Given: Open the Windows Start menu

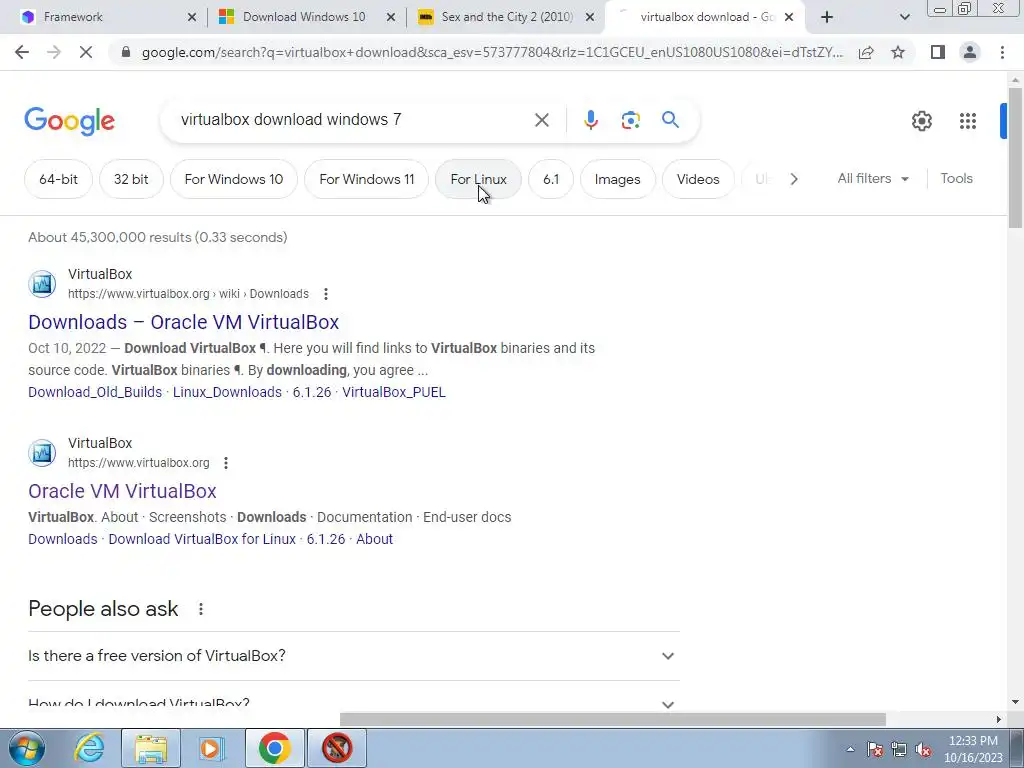Looking at the screenshot, I should point(27,748).
